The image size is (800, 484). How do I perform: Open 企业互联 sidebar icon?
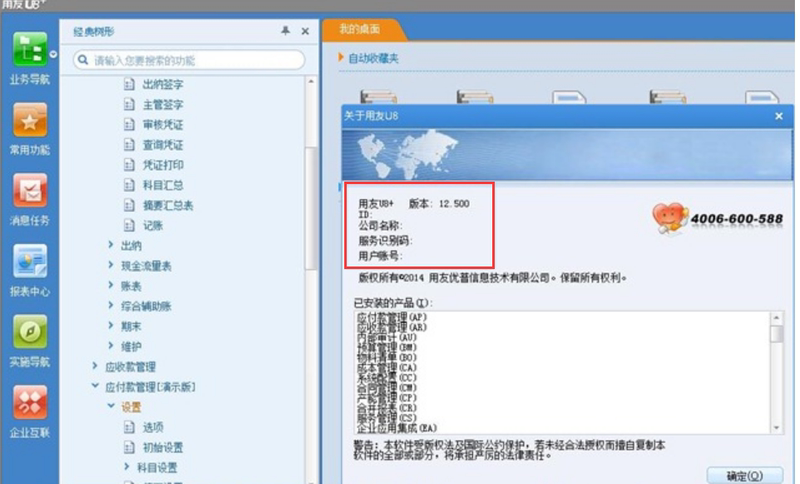tap(30, 402)
